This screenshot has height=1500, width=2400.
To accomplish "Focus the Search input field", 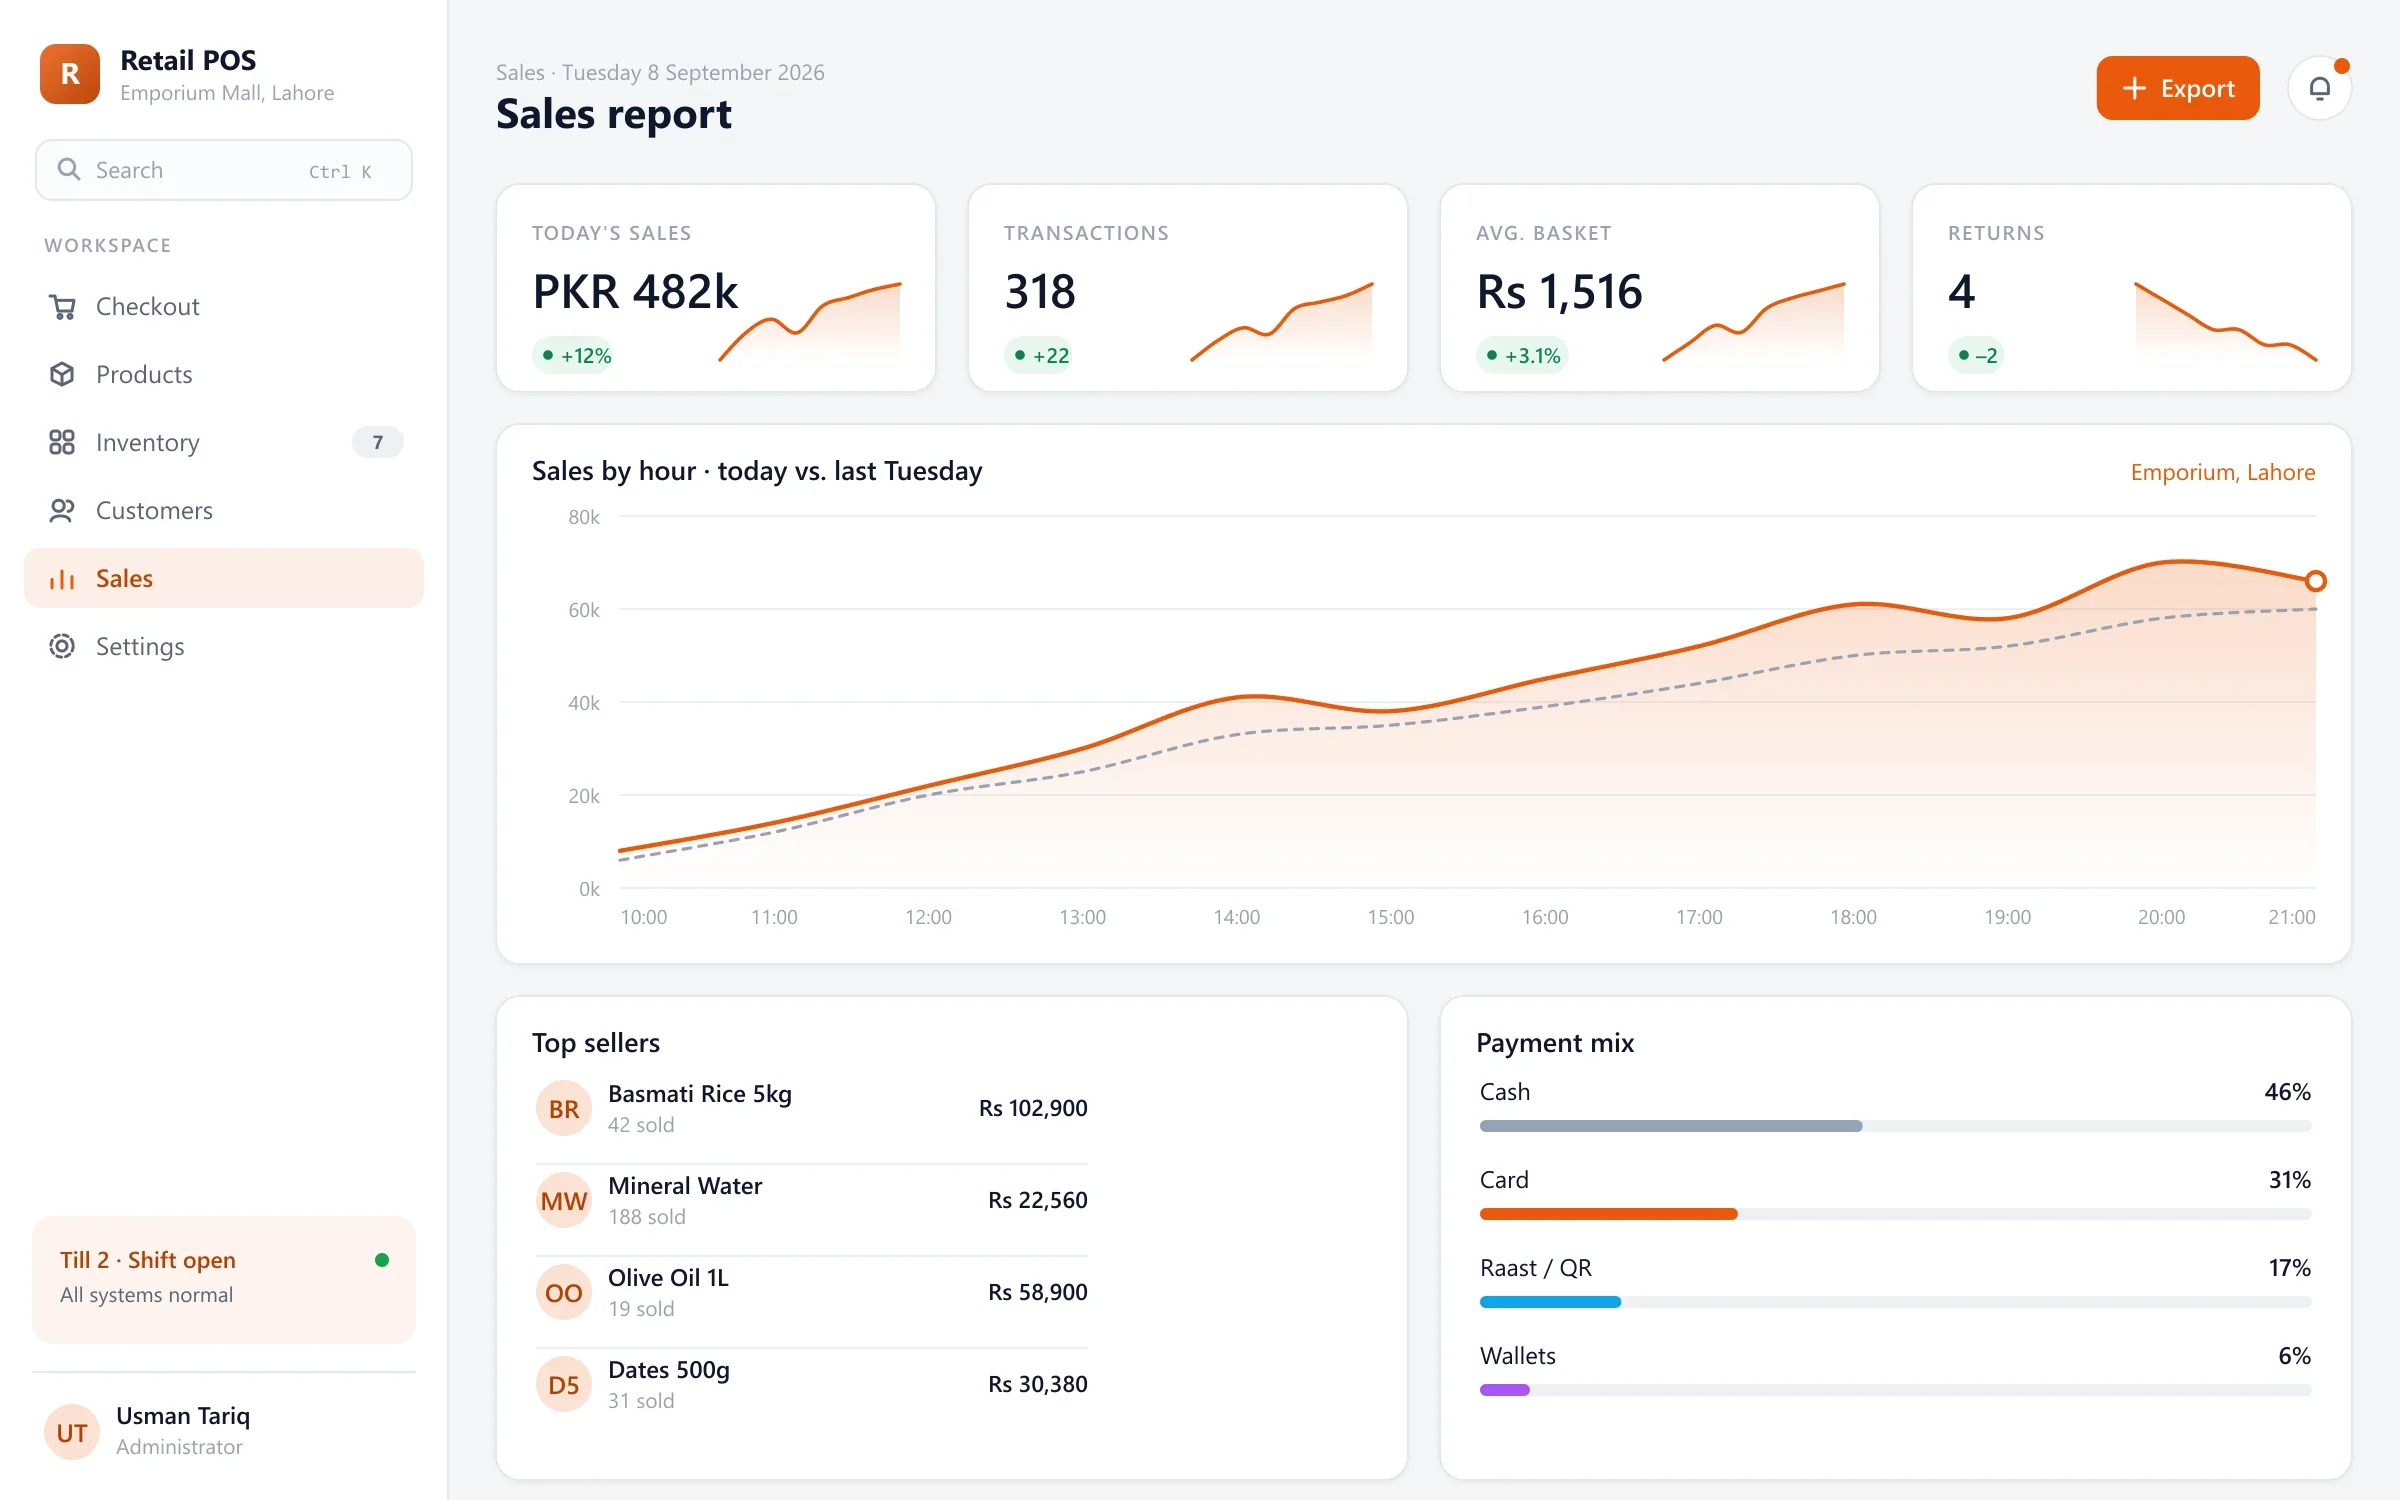I will 224,170.
